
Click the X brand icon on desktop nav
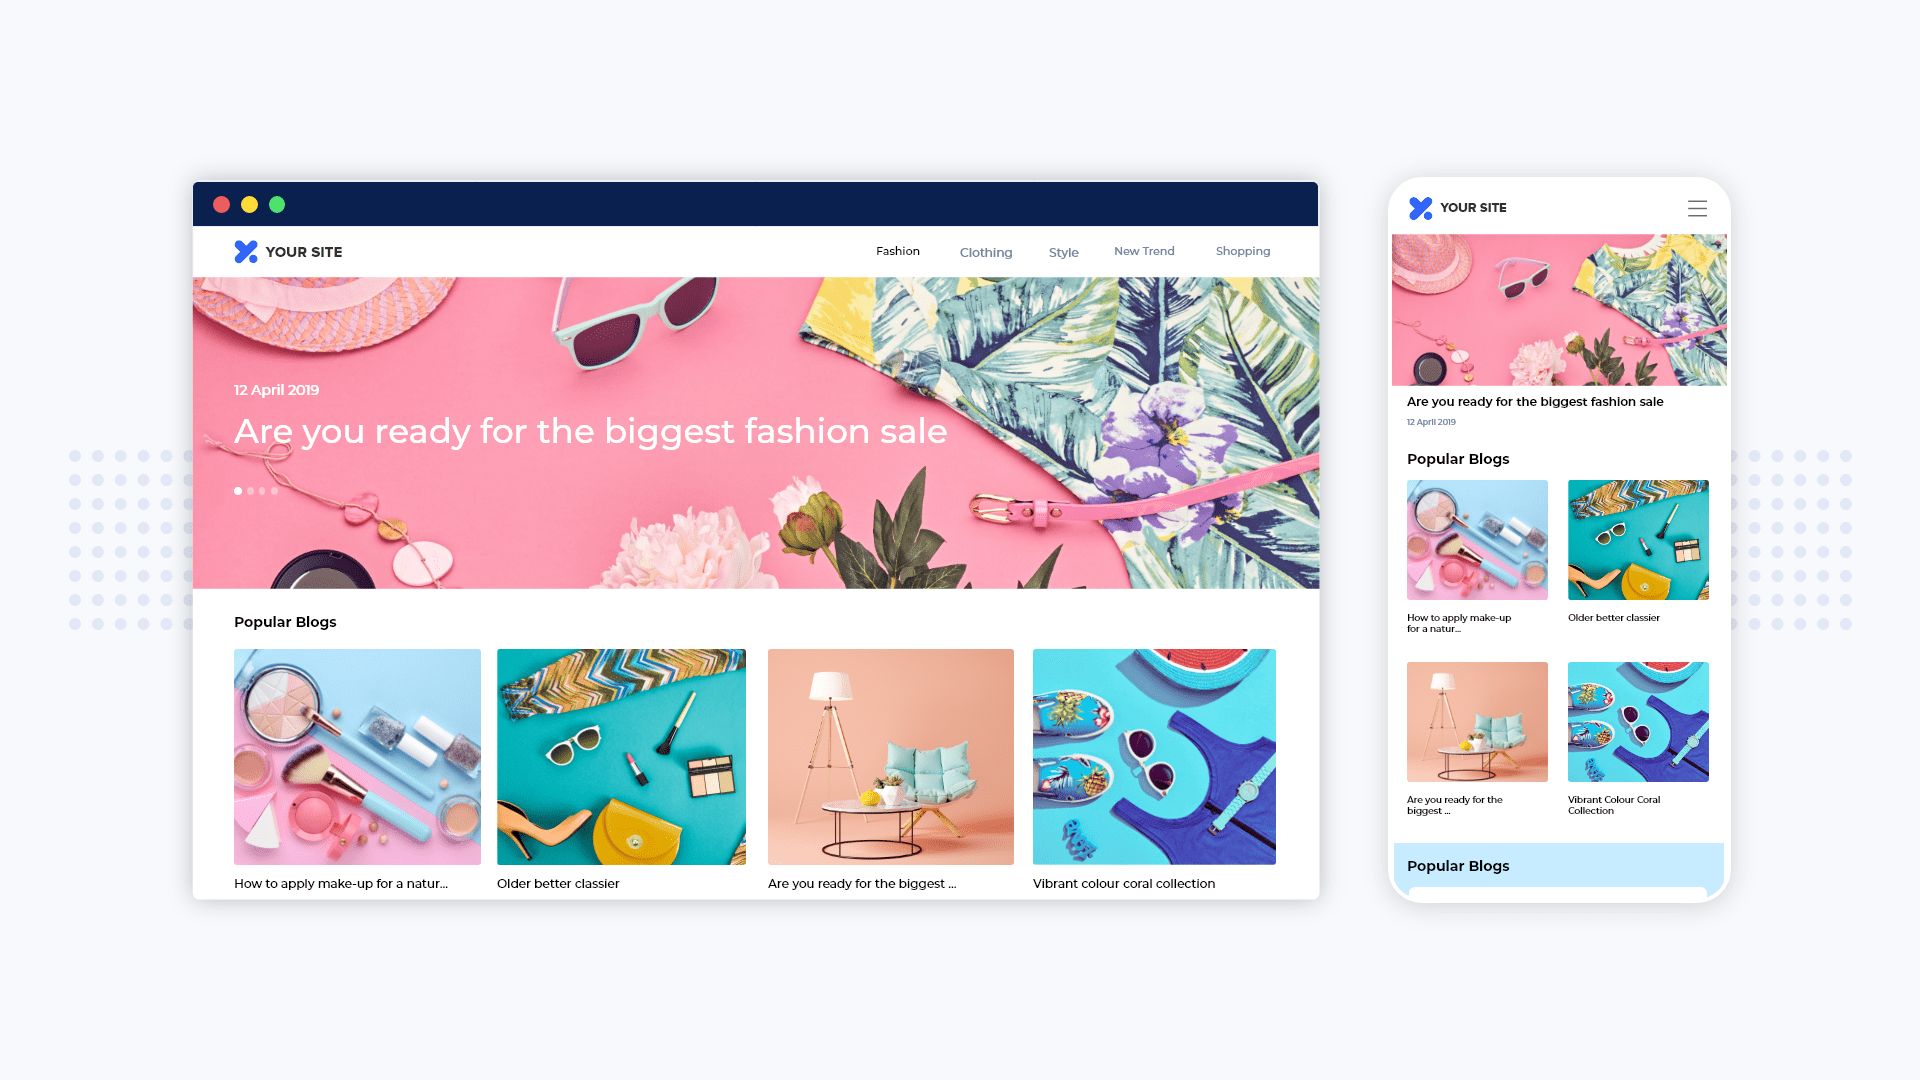point(244,251)
